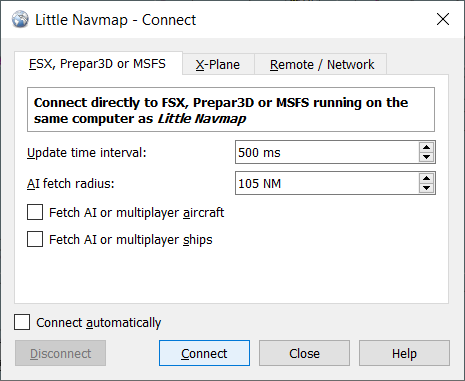Image resolution: width=465 pixels, height=381 pixels.
Task: Open Help for the Connect dialog
Action: point(404,353)
